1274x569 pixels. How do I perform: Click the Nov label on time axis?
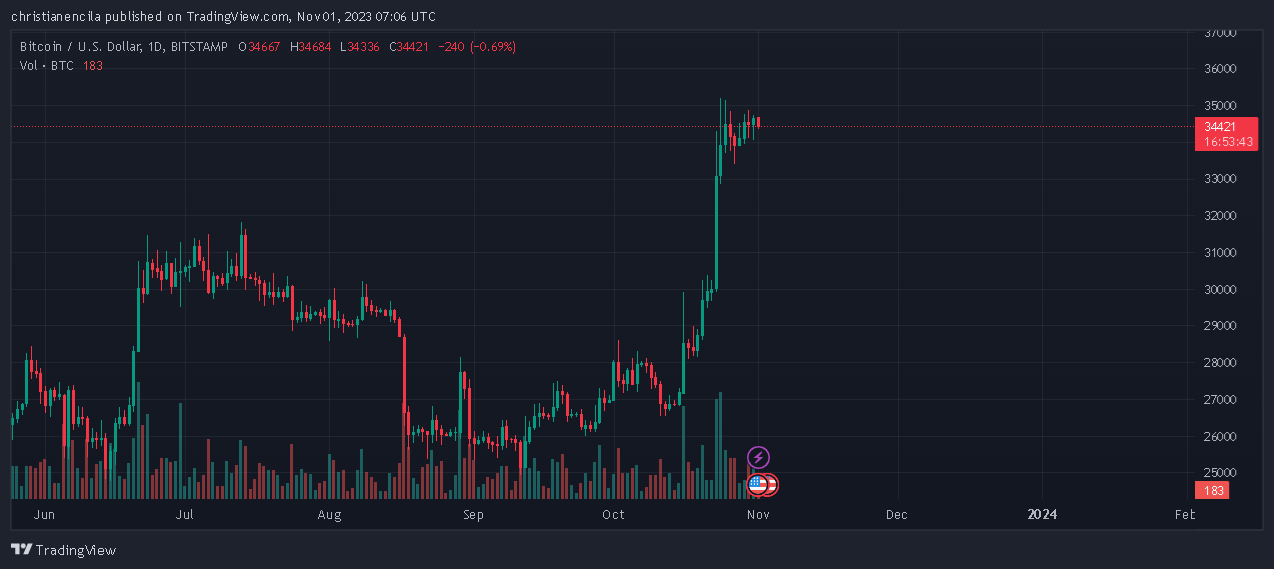[x=757, y=514]
